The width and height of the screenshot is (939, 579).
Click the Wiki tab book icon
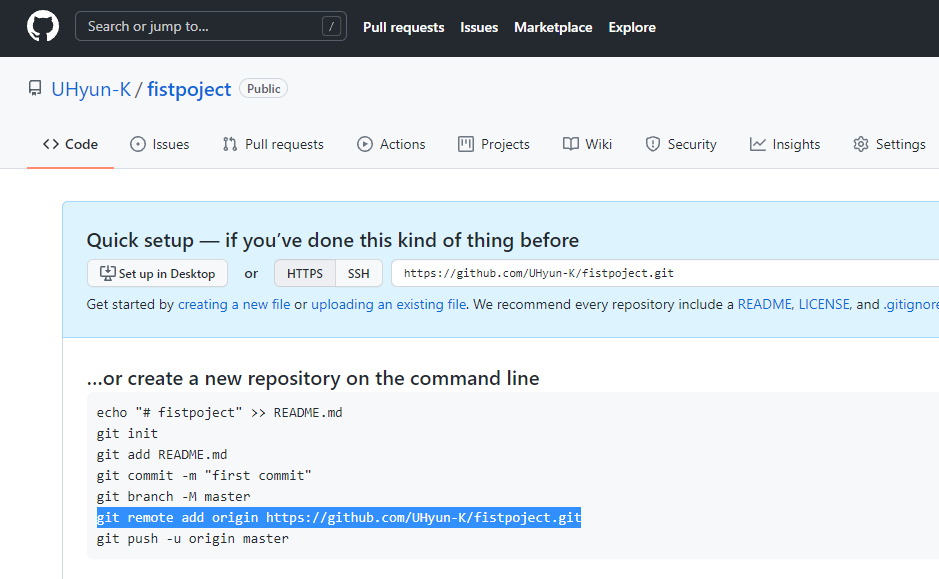tap(571, 144)
